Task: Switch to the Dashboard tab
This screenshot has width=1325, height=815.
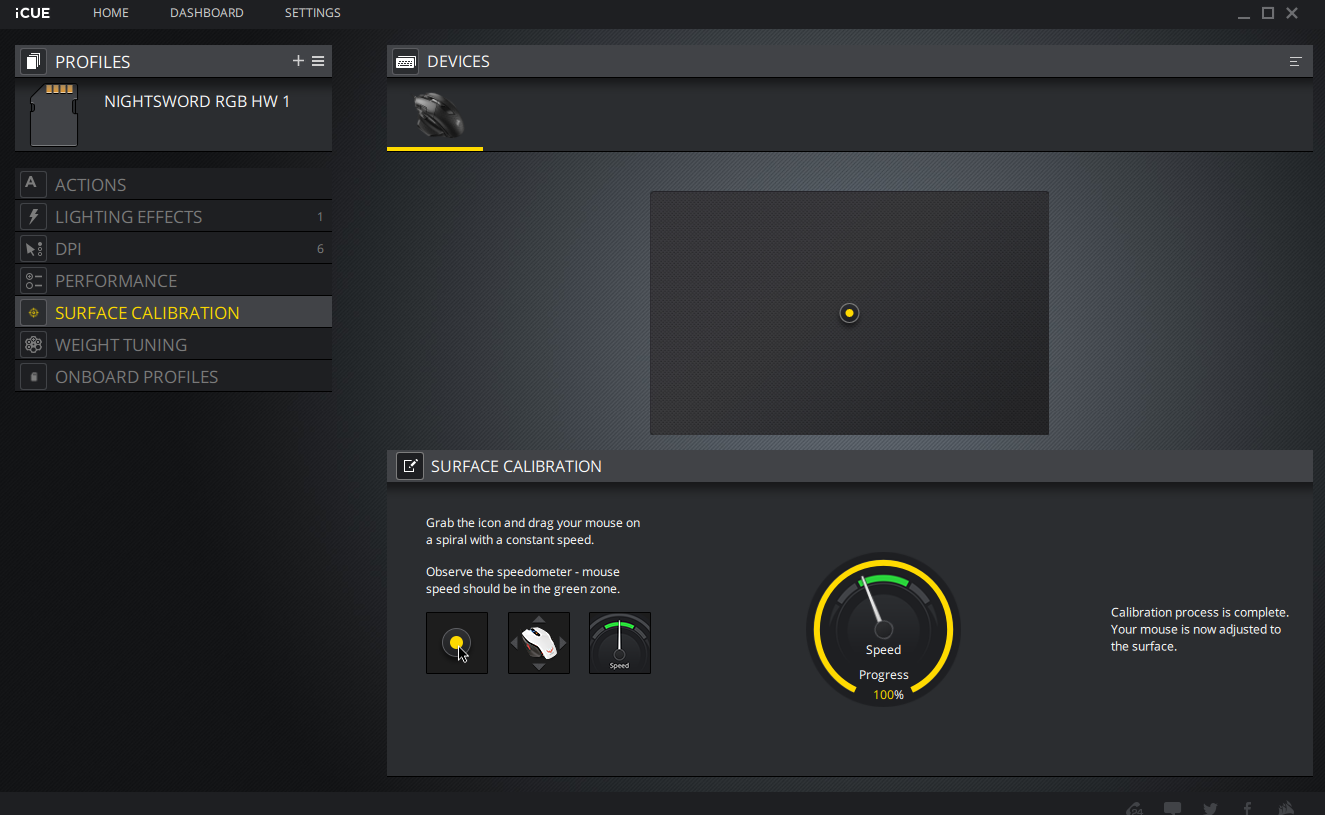Action: point(206,13)
